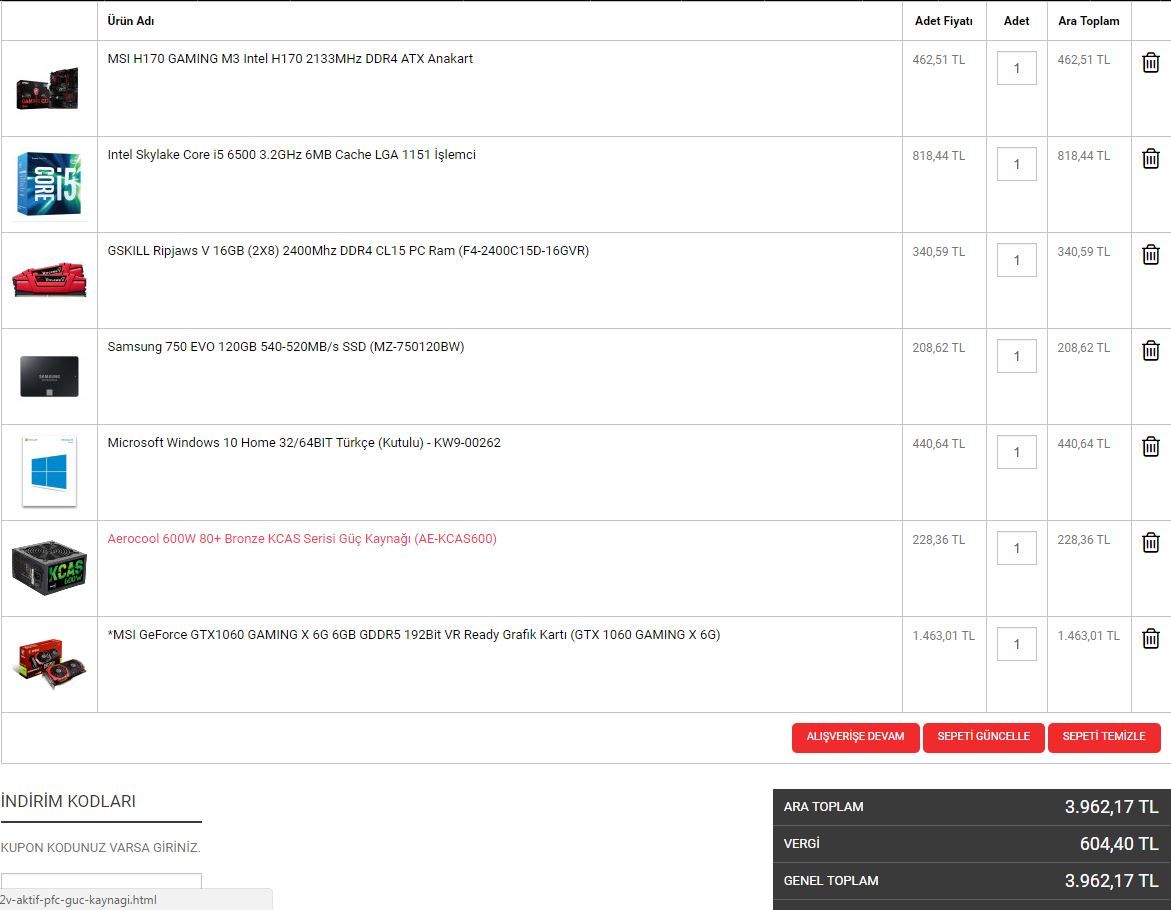Delete Microsoft Windows 10 Home item

click(x=1150, y=446)
